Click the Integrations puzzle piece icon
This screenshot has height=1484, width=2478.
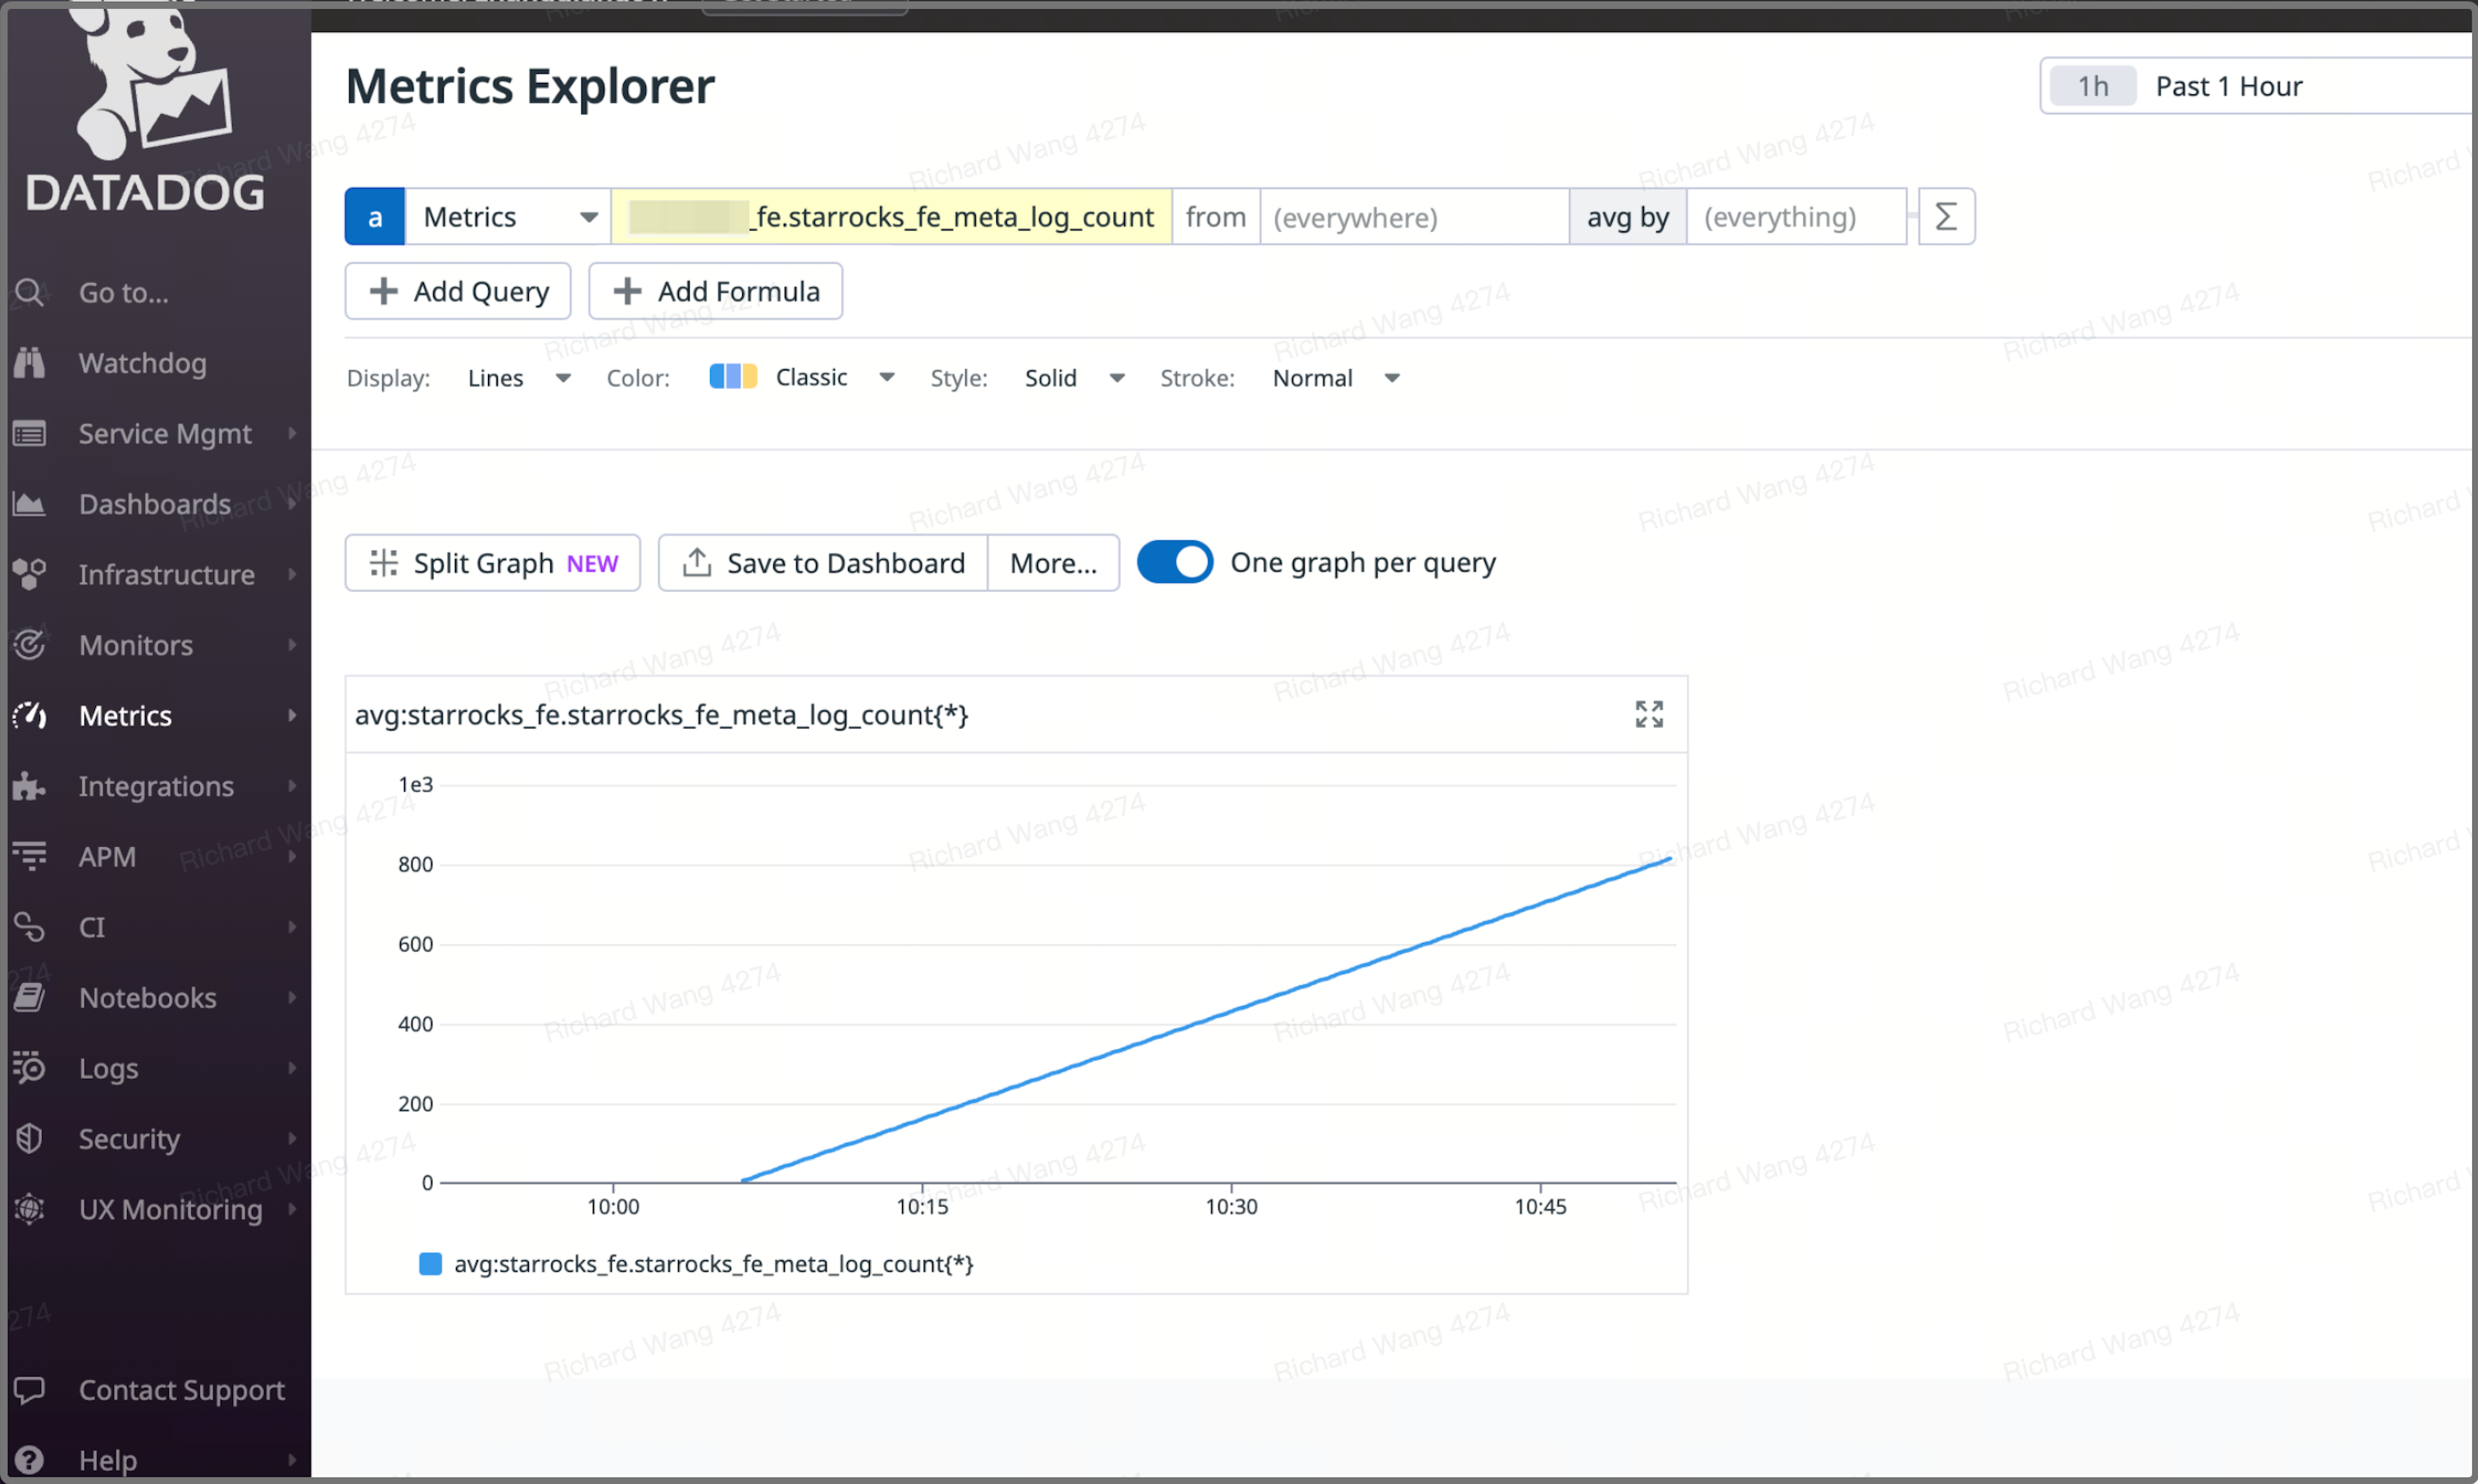pos(30,786)
